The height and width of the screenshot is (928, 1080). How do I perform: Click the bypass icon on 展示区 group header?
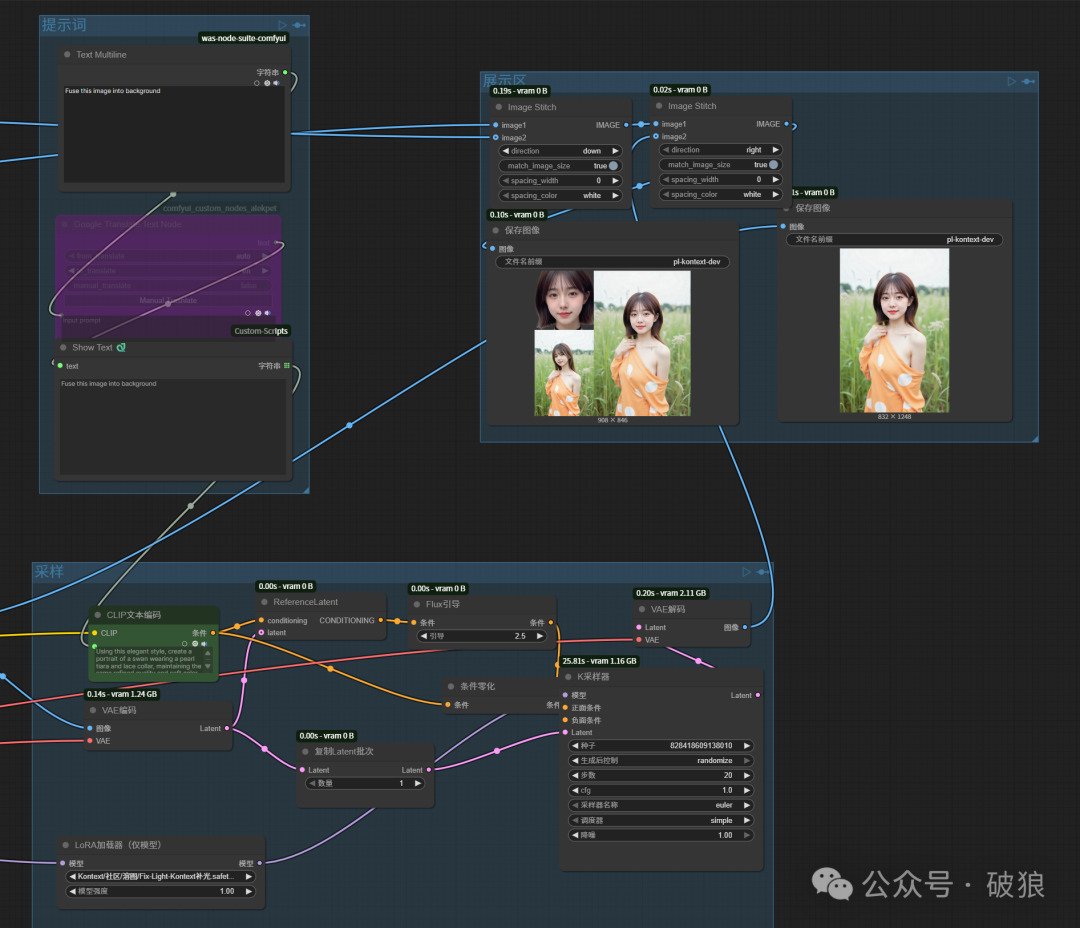[1029, 82]
